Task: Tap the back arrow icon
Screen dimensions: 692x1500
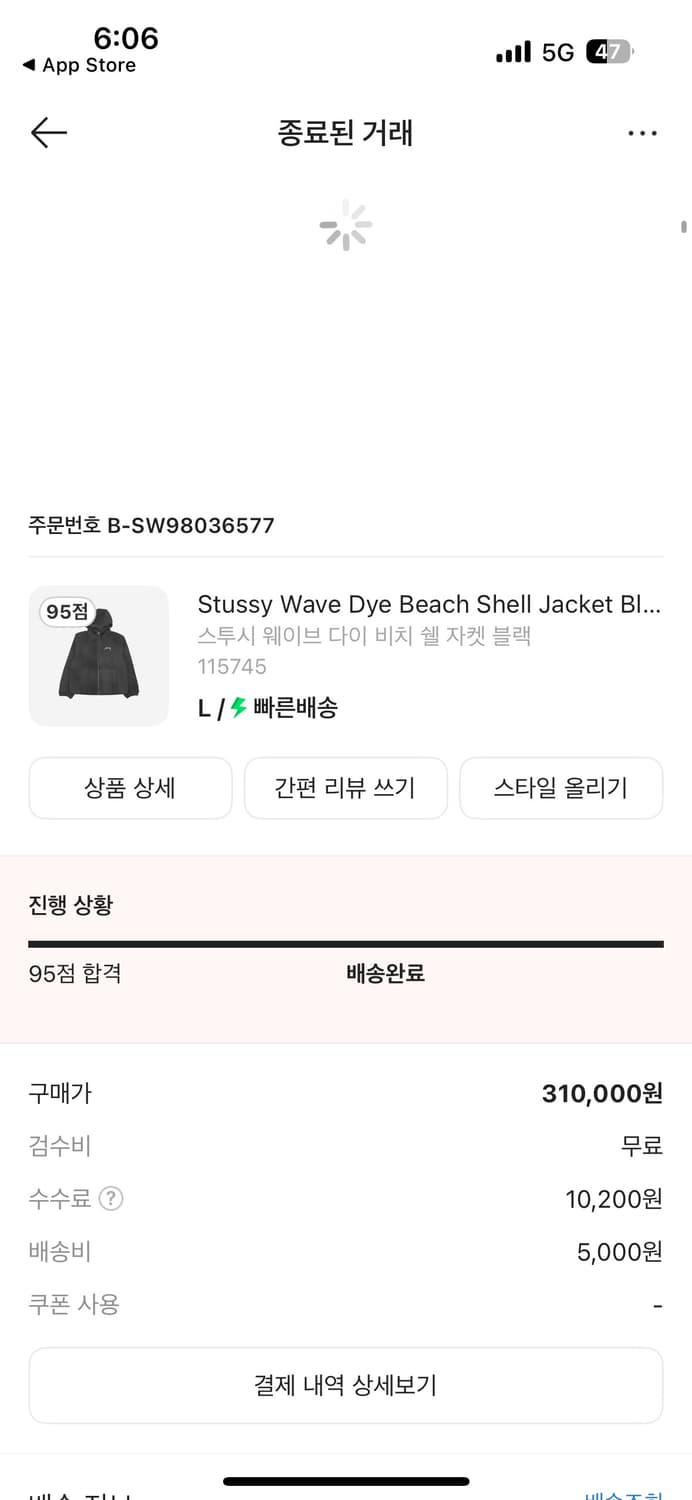Action: [x=48, y=133]
